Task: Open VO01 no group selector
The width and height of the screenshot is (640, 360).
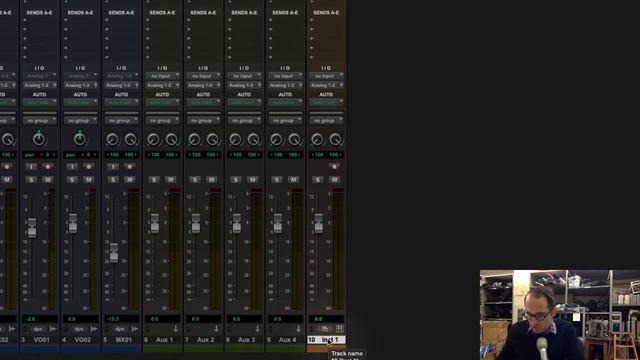Action: [x=39, y=121]
